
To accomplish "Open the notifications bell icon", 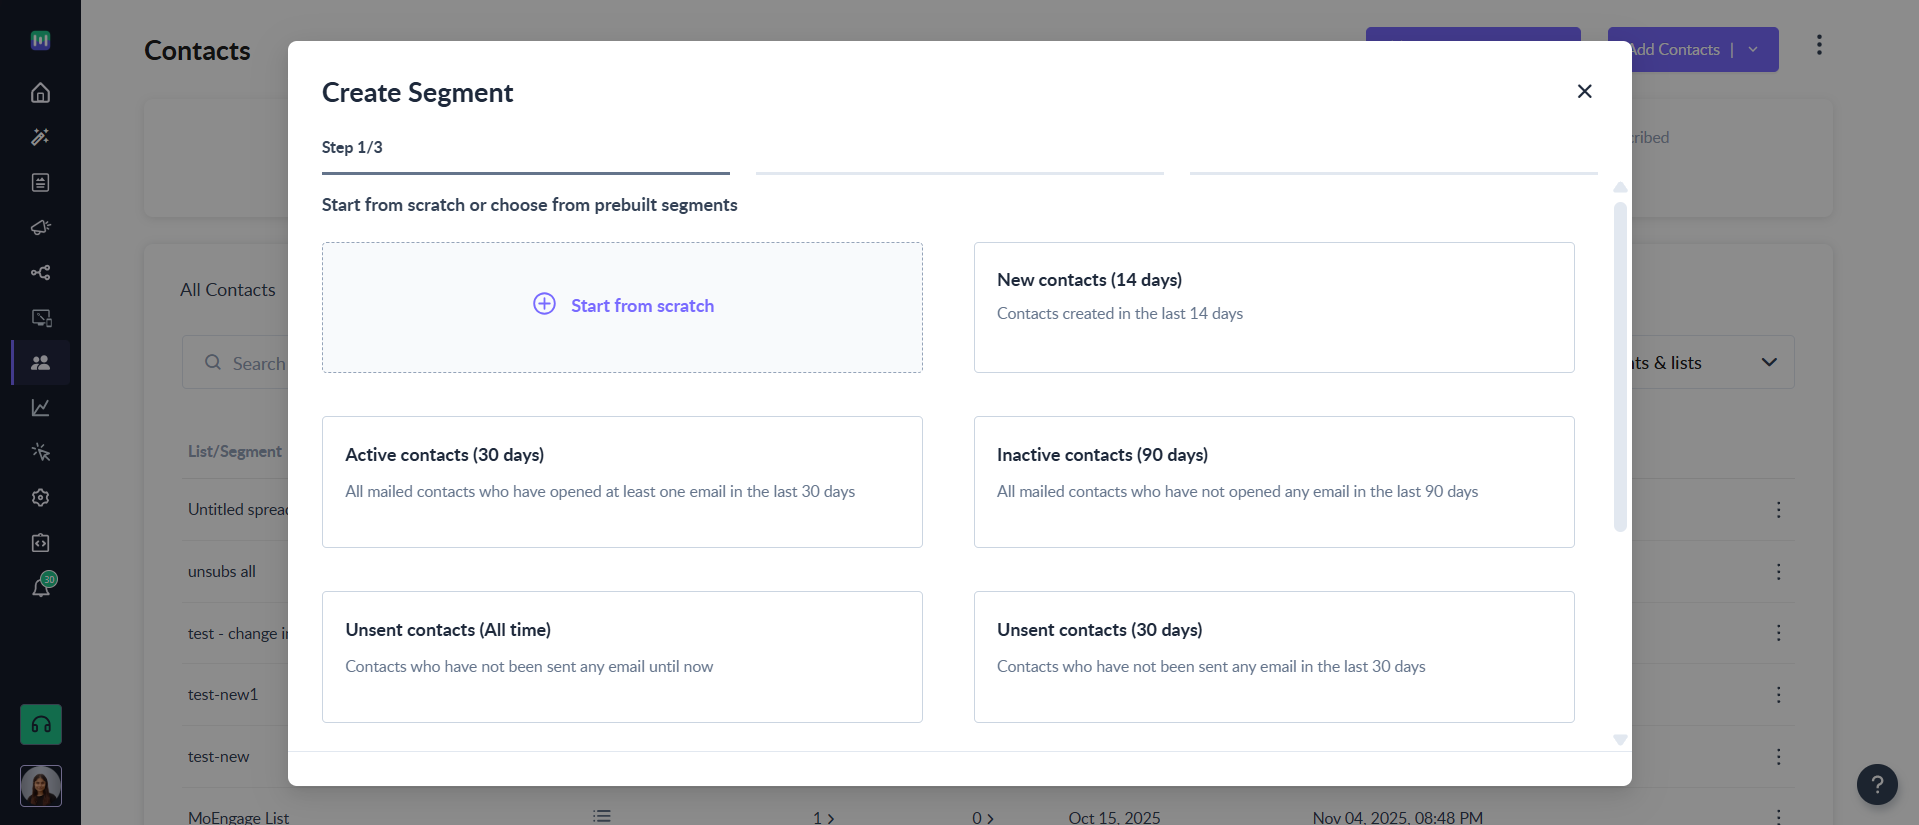I will (x=41, y=587).
